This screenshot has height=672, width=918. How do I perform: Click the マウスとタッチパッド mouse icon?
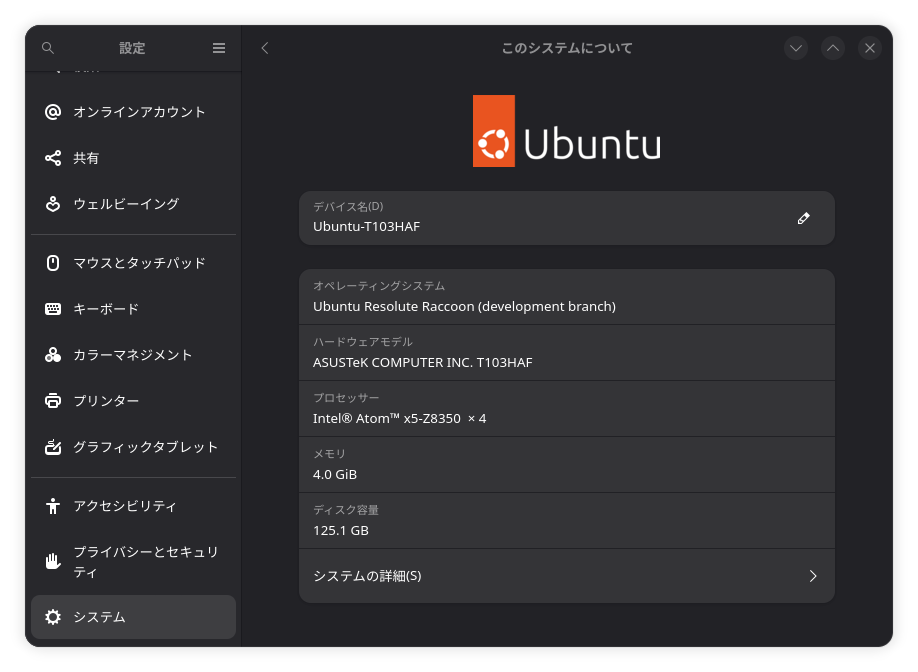53,262
